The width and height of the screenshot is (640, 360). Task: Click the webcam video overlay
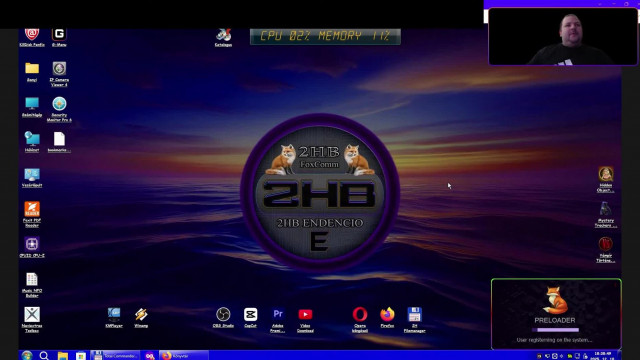pos(563,36)
